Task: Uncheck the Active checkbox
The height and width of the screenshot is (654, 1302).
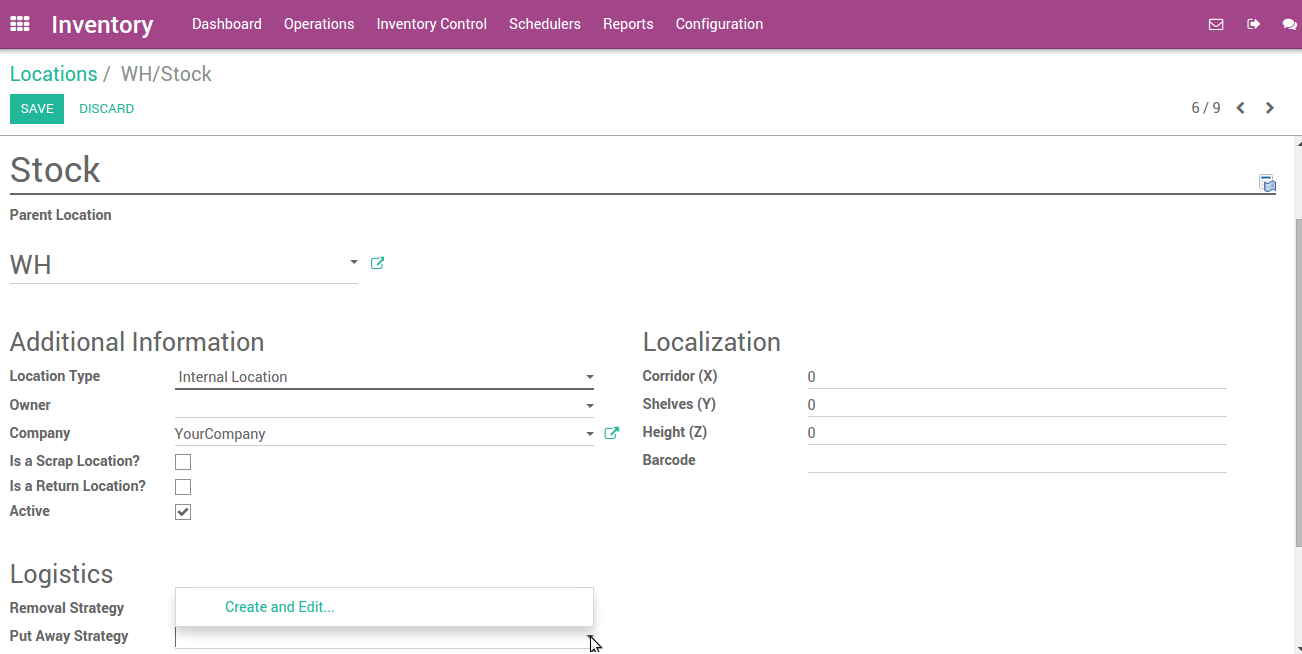Action: click(183, 511)
